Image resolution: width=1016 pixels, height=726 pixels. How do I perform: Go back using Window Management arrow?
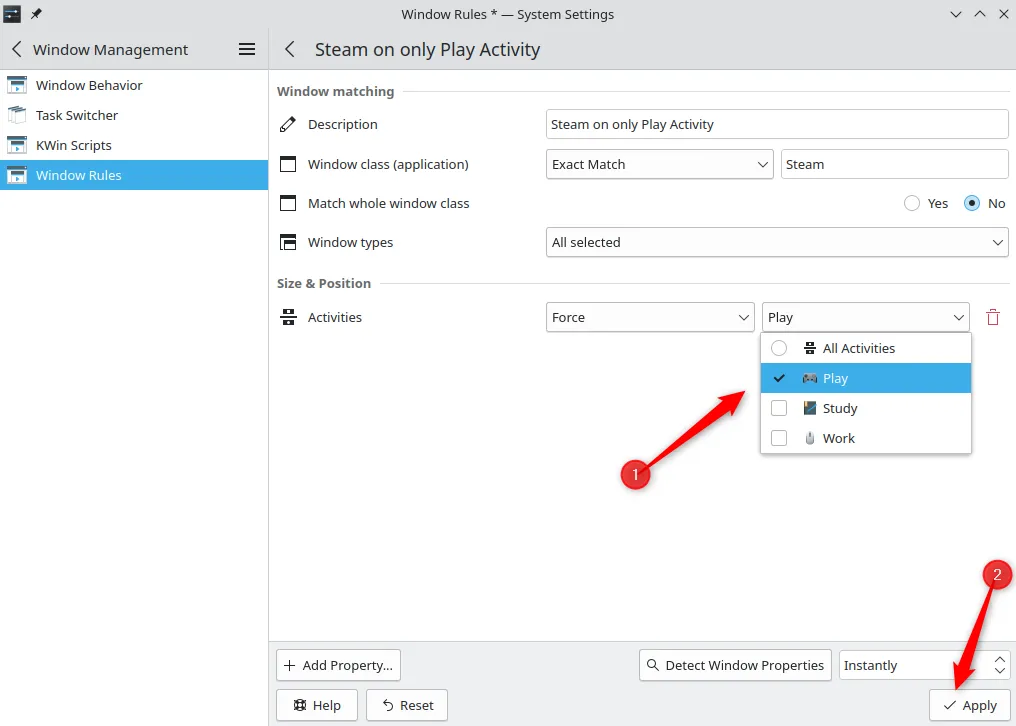[17, 49]
